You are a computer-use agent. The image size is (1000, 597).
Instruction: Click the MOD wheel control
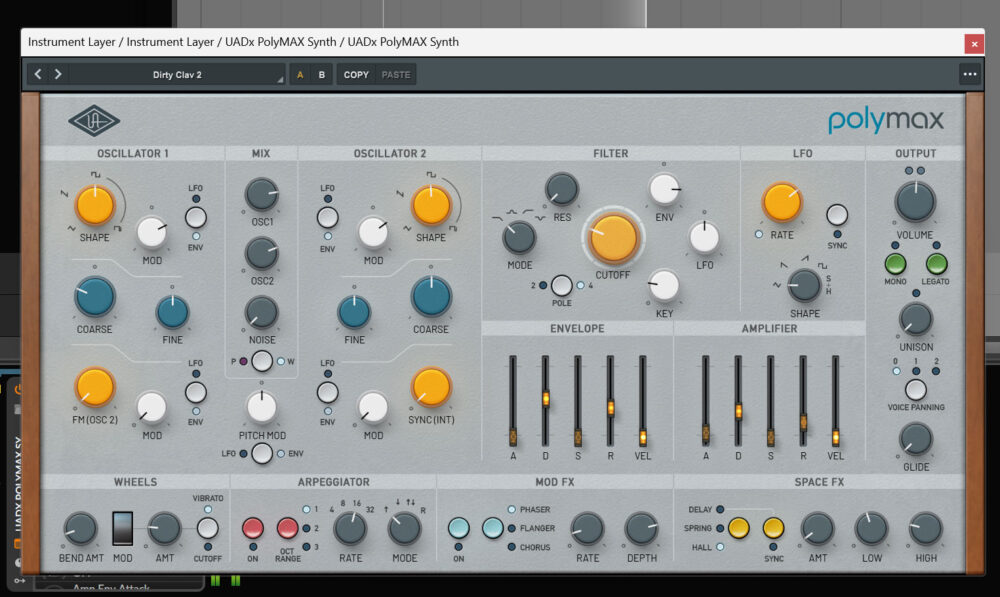pos(122,528)
